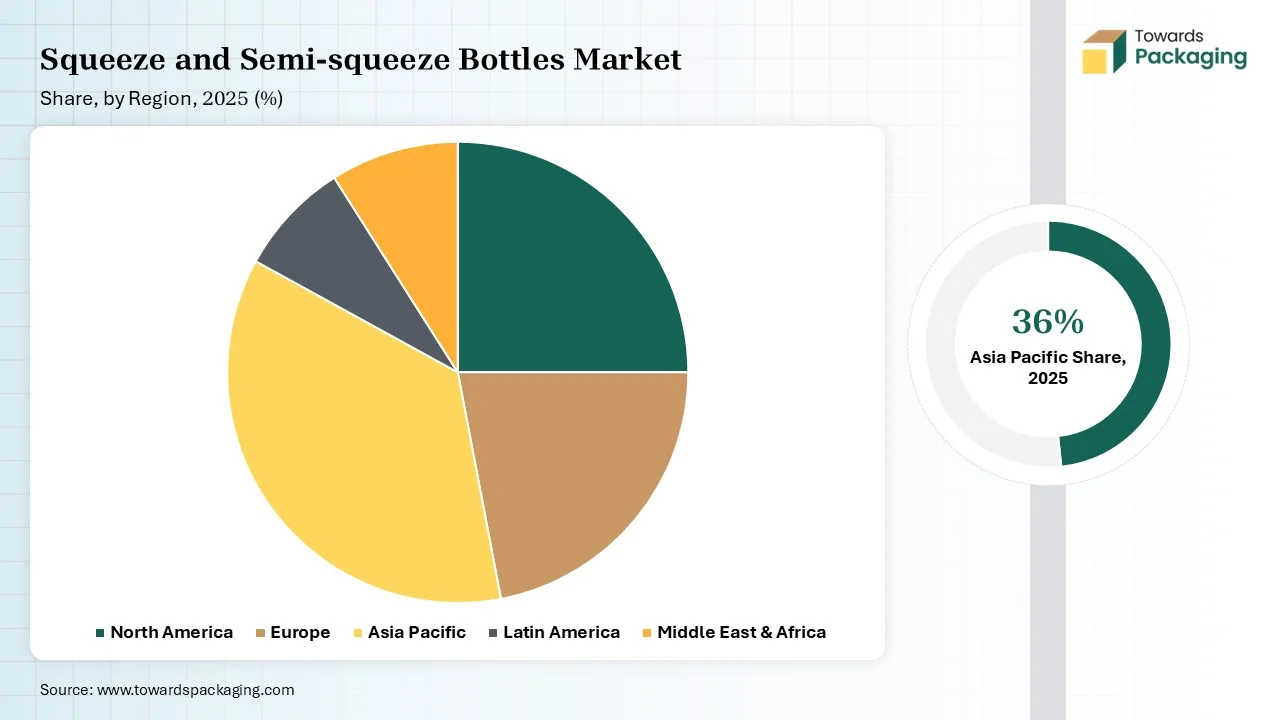Viewport: 1280px width, 720px height.
Task: Click the Europe legend color square
Action: point(261,633)
